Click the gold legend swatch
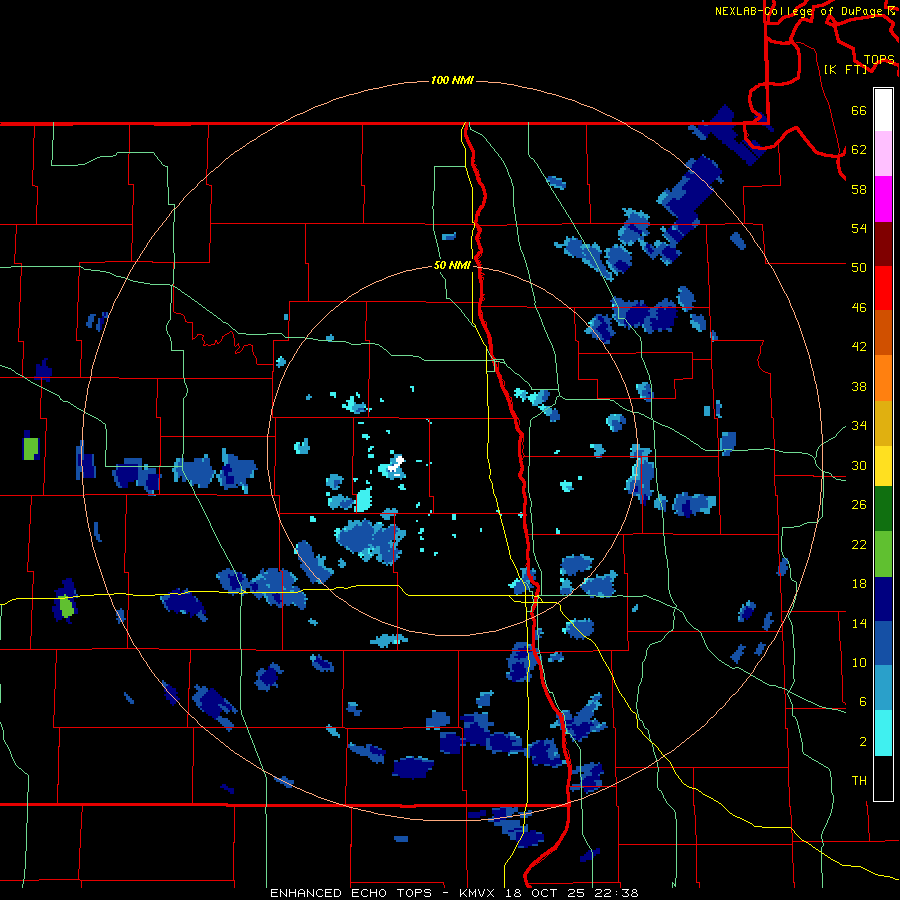Viewport: 900px width, 900px height. 883,422
